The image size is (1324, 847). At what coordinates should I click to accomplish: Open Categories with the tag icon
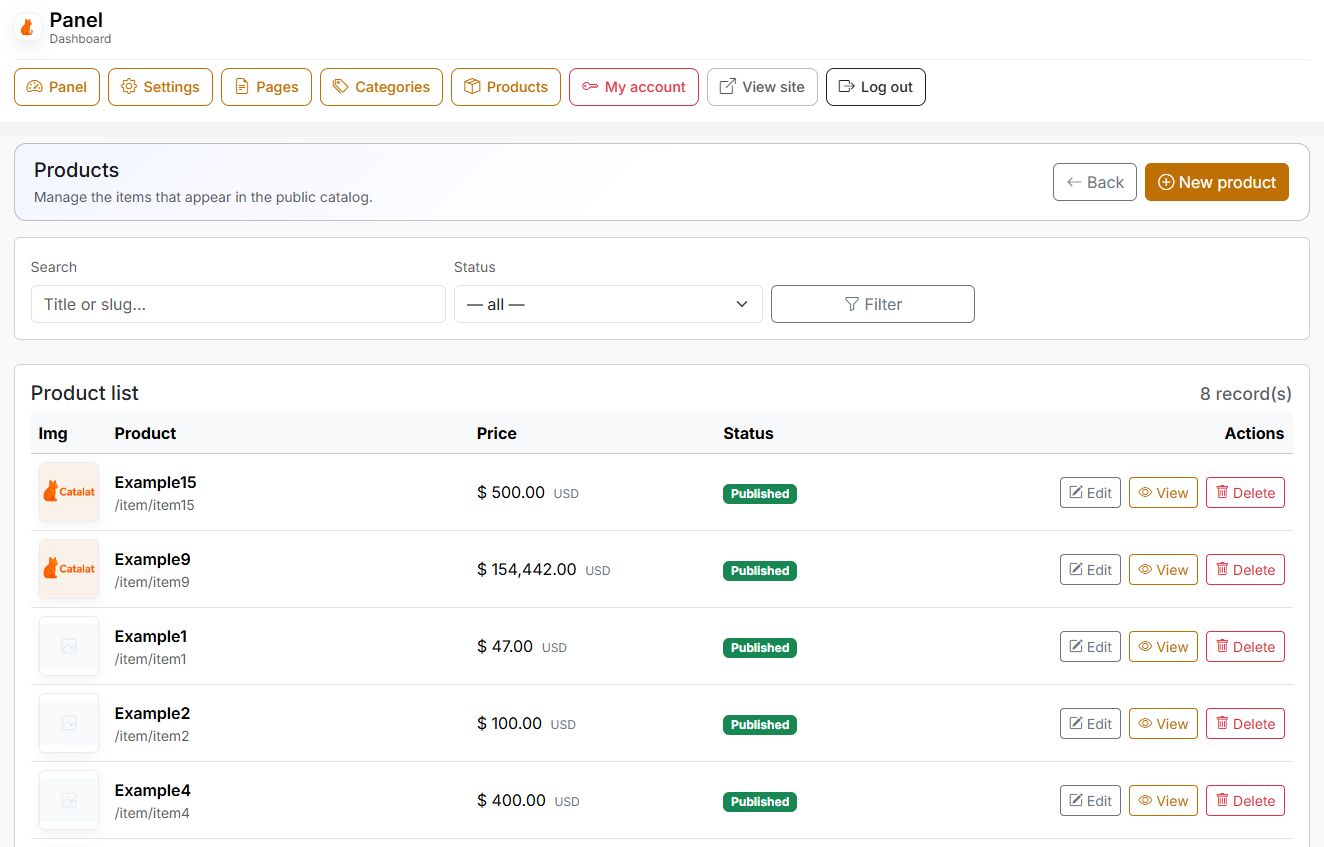click(x=381, y=87)
